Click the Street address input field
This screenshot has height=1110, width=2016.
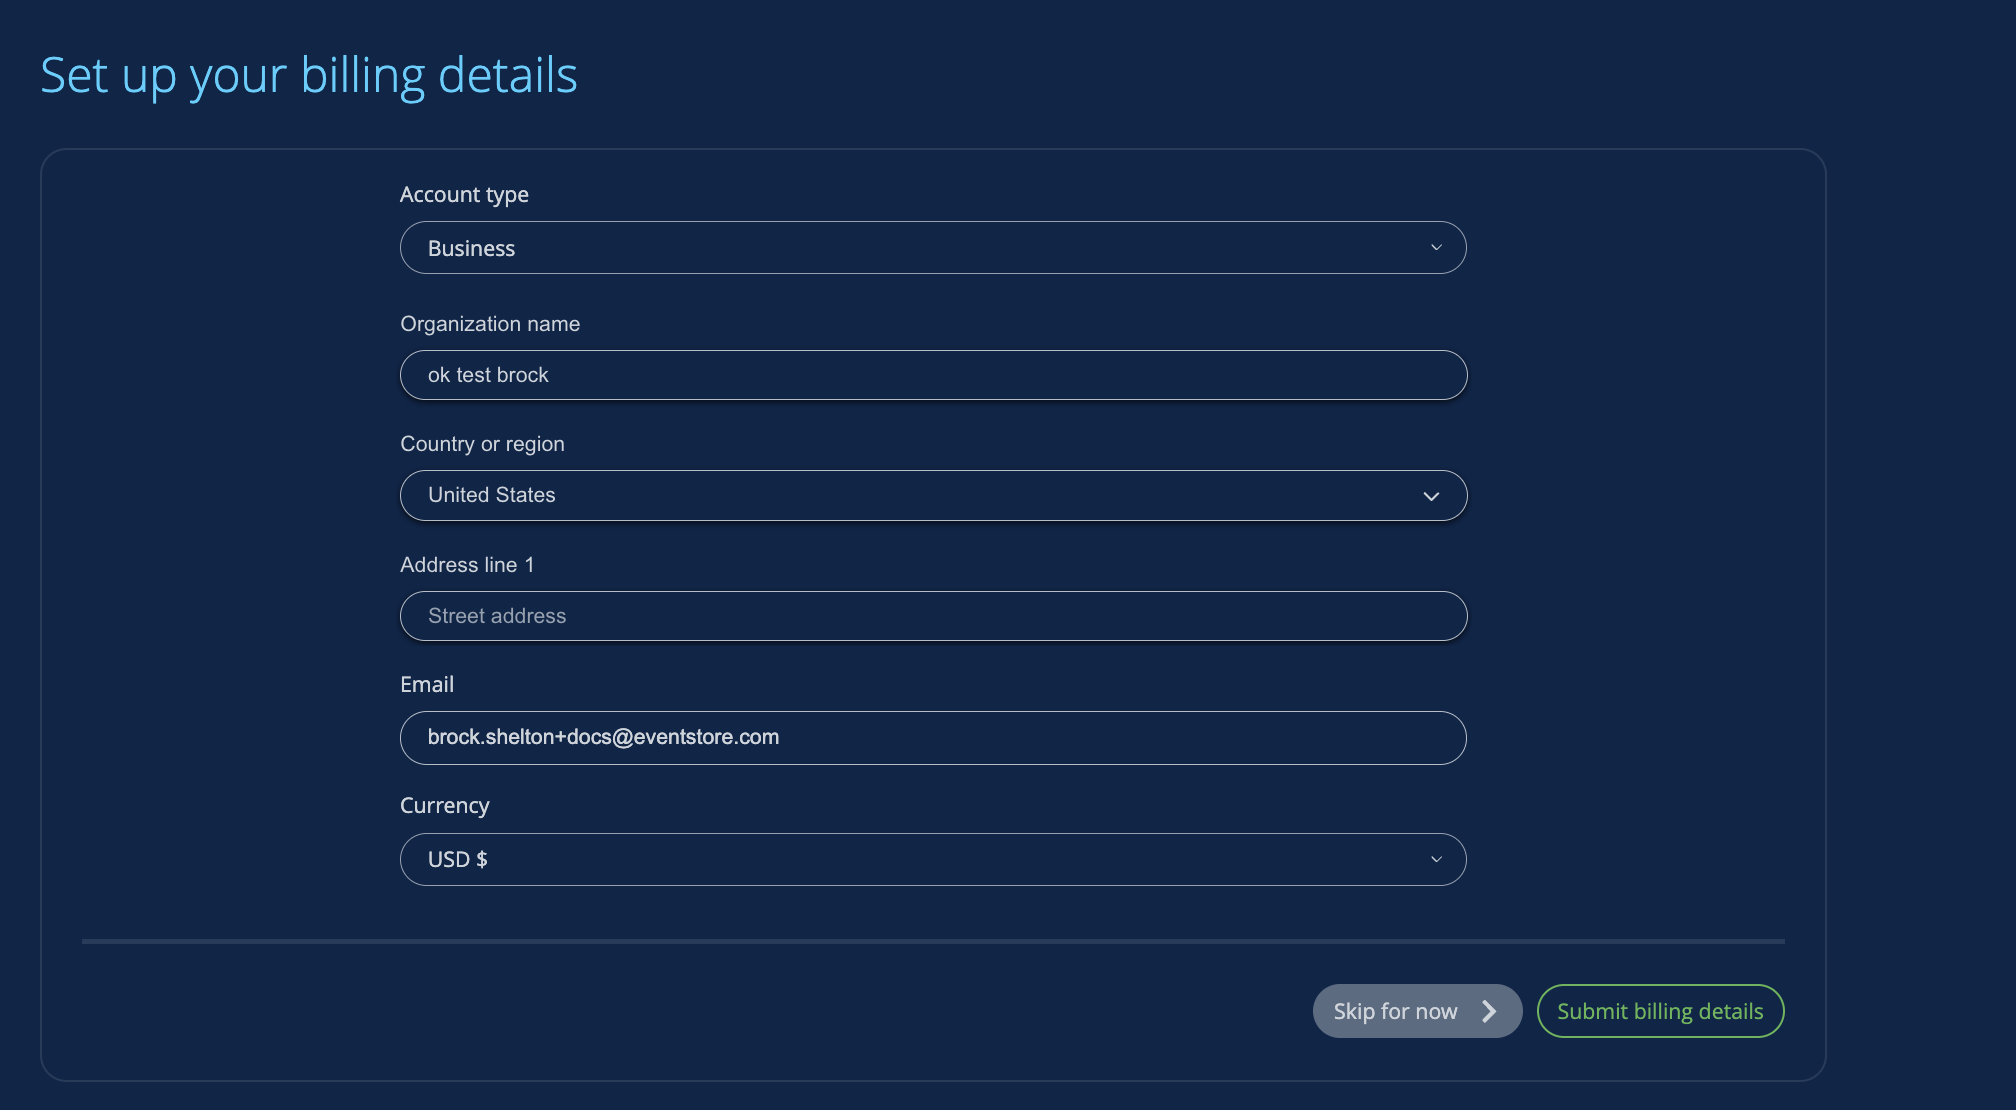[933, 616]
